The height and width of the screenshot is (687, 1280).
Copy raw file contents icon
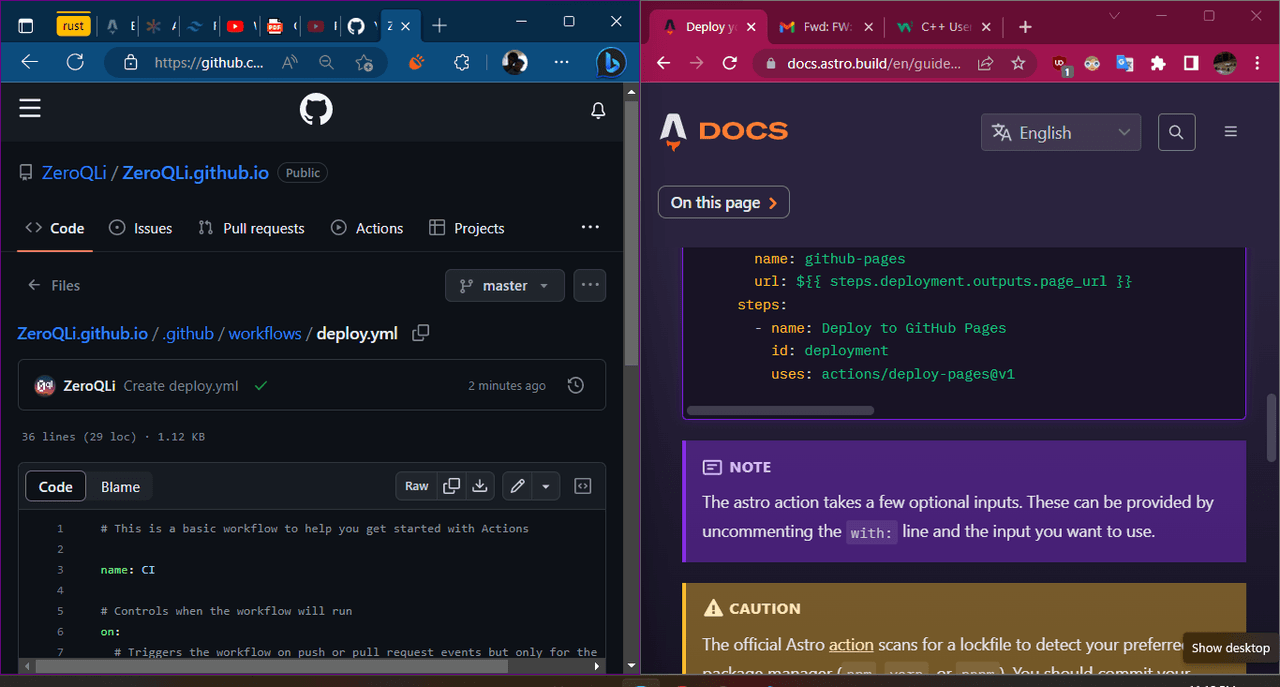click(x=452, y=486)
